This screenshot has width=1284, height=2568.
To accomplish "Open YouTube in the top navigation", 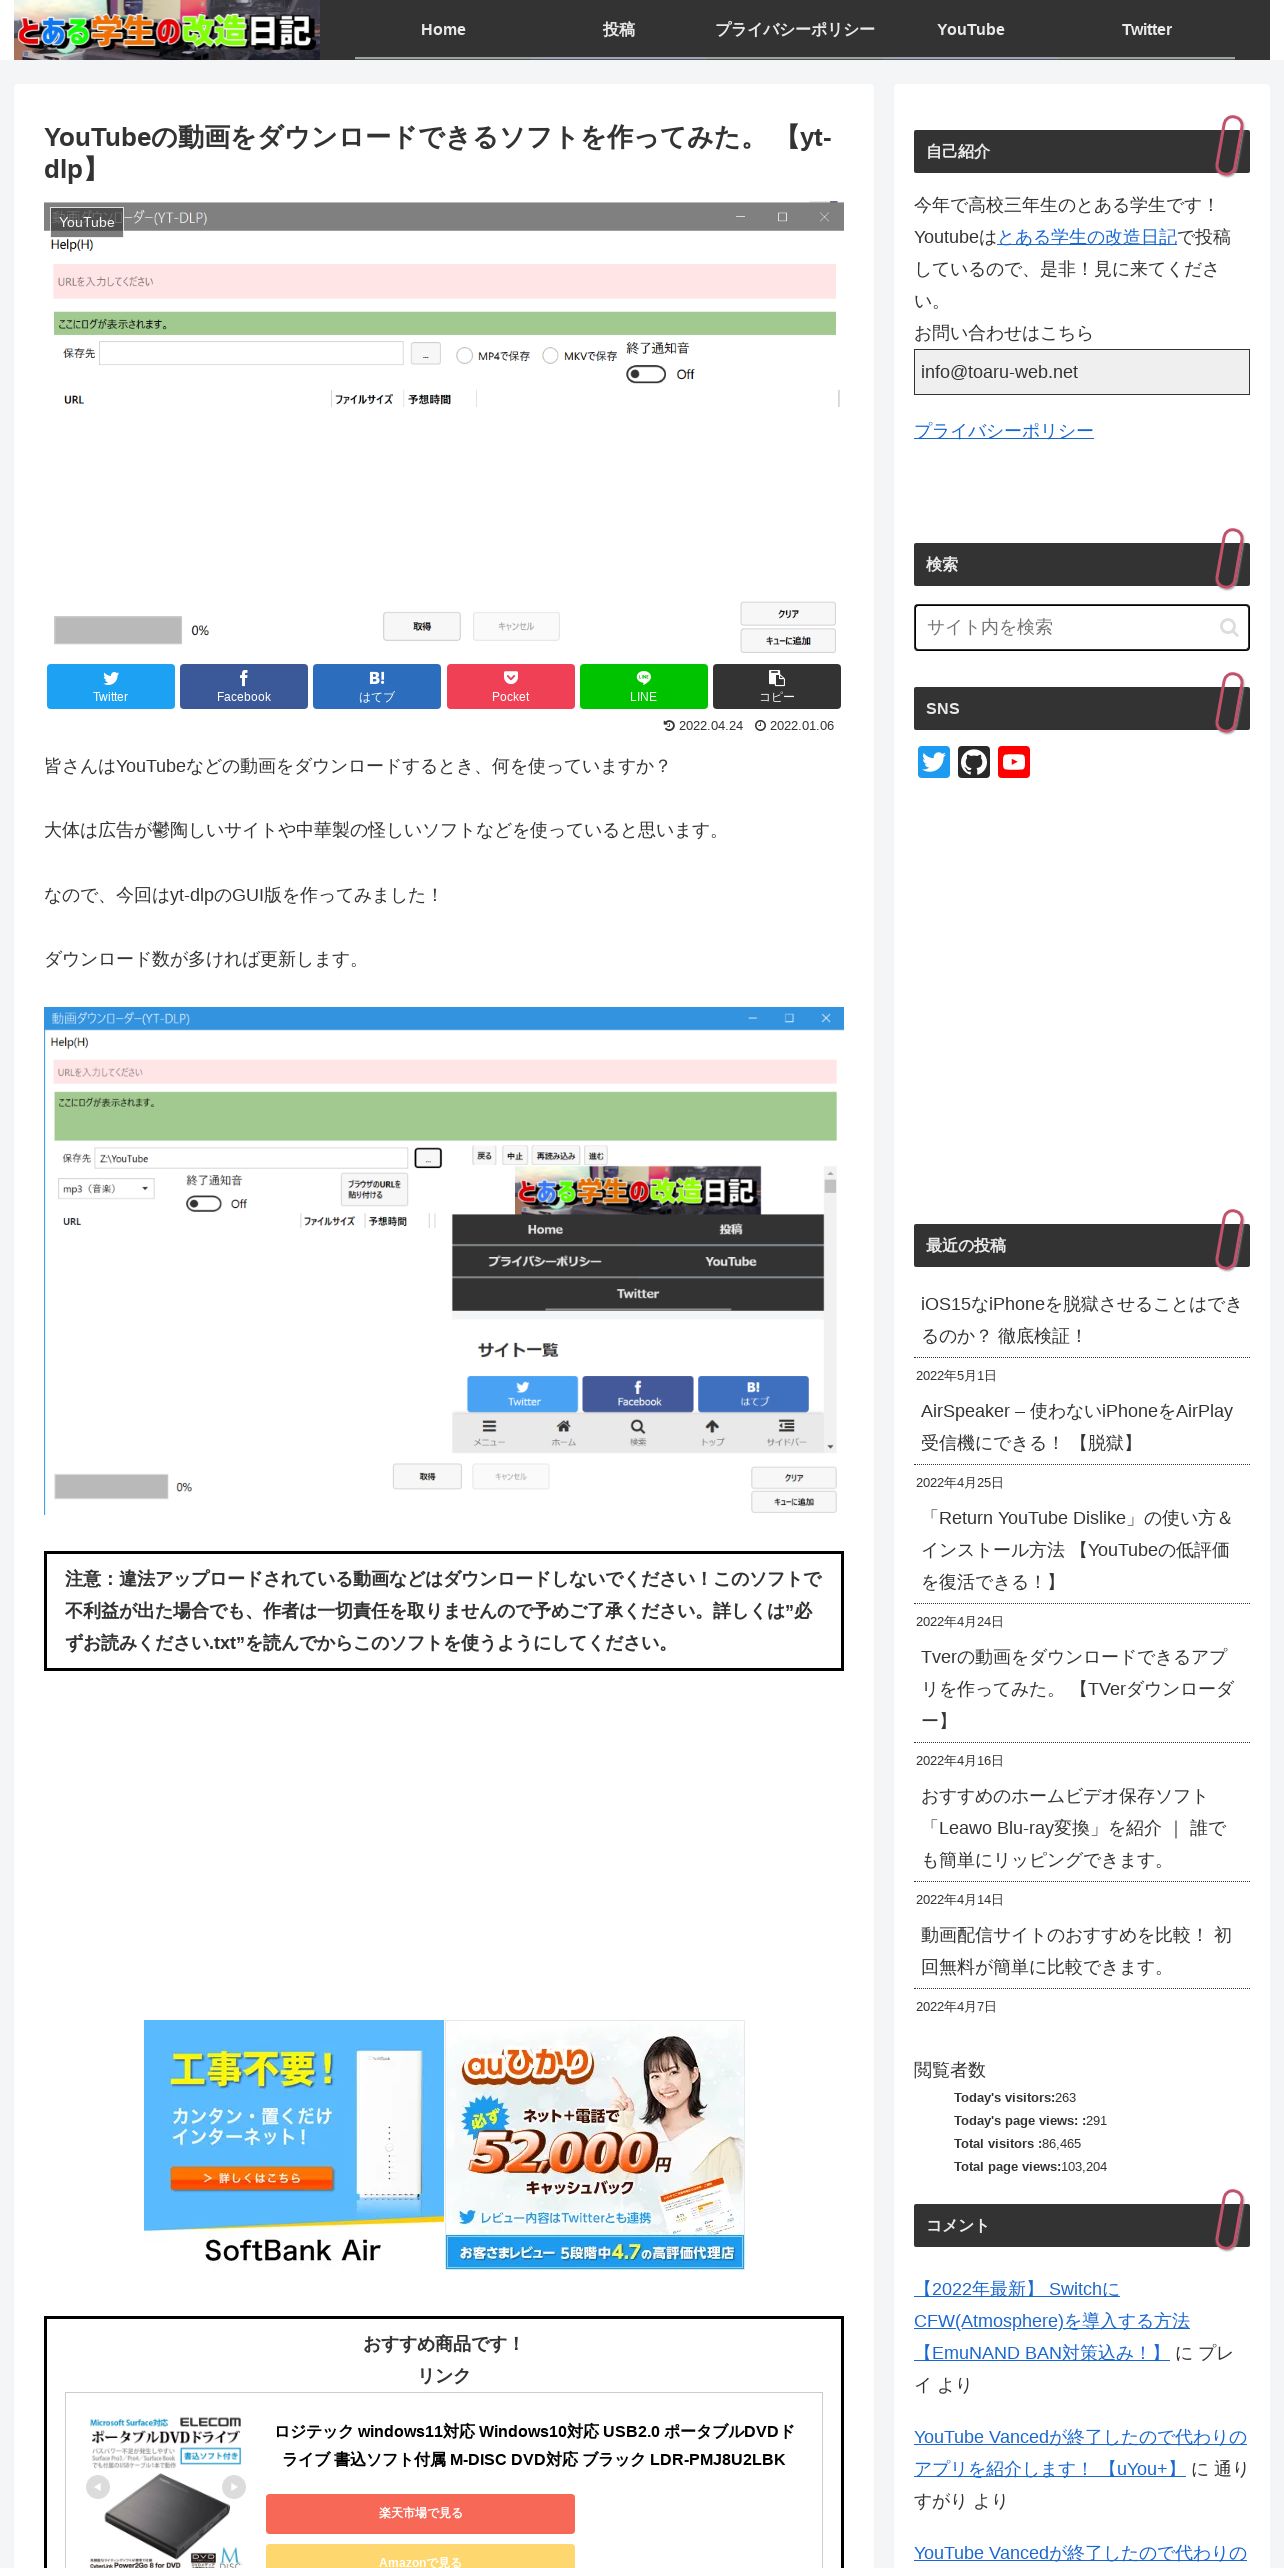I will click(x=971, y=30).
